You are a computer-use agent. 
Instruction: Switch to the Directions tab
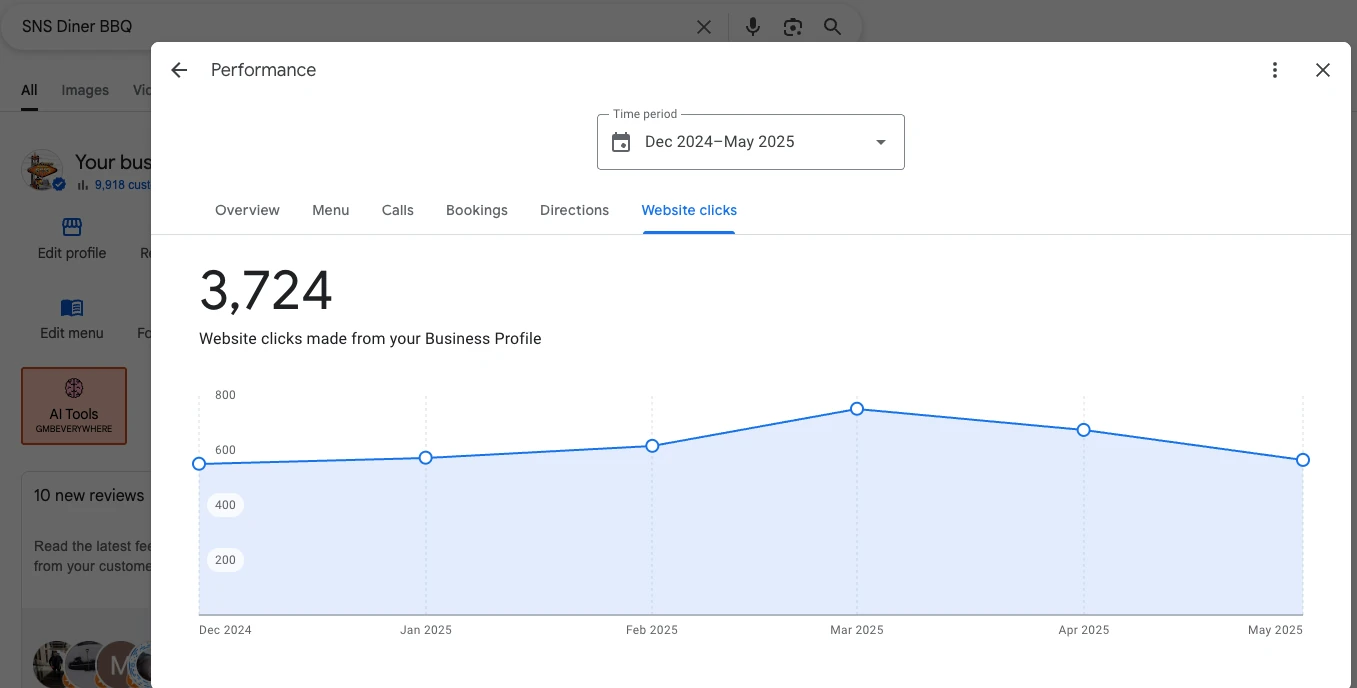574,210
